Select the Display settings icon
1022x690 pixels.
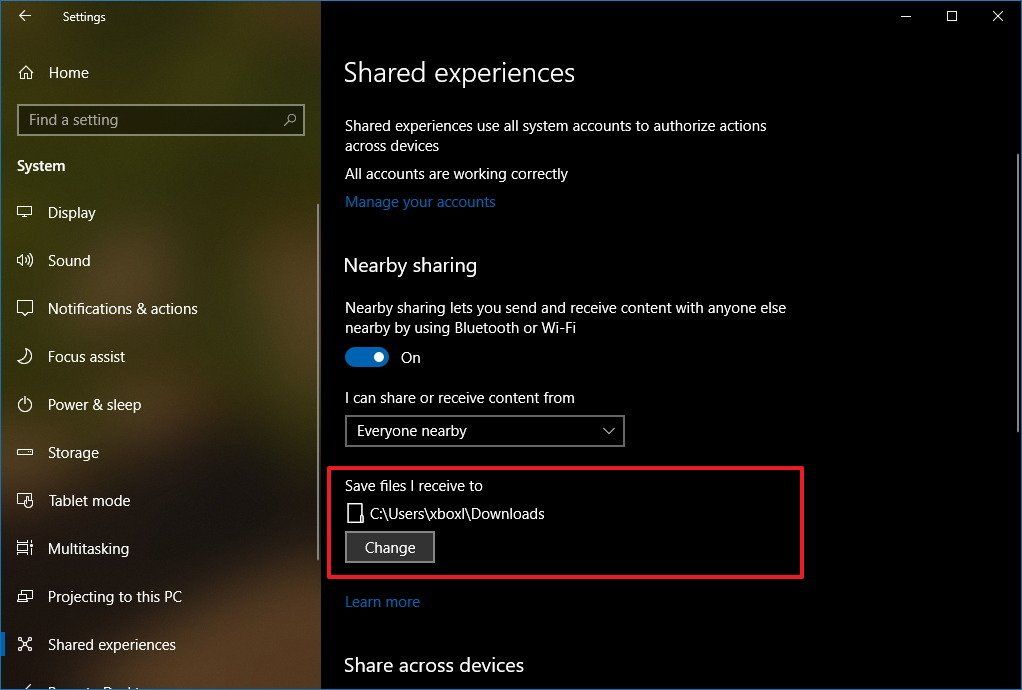click(x=28, y=212)
